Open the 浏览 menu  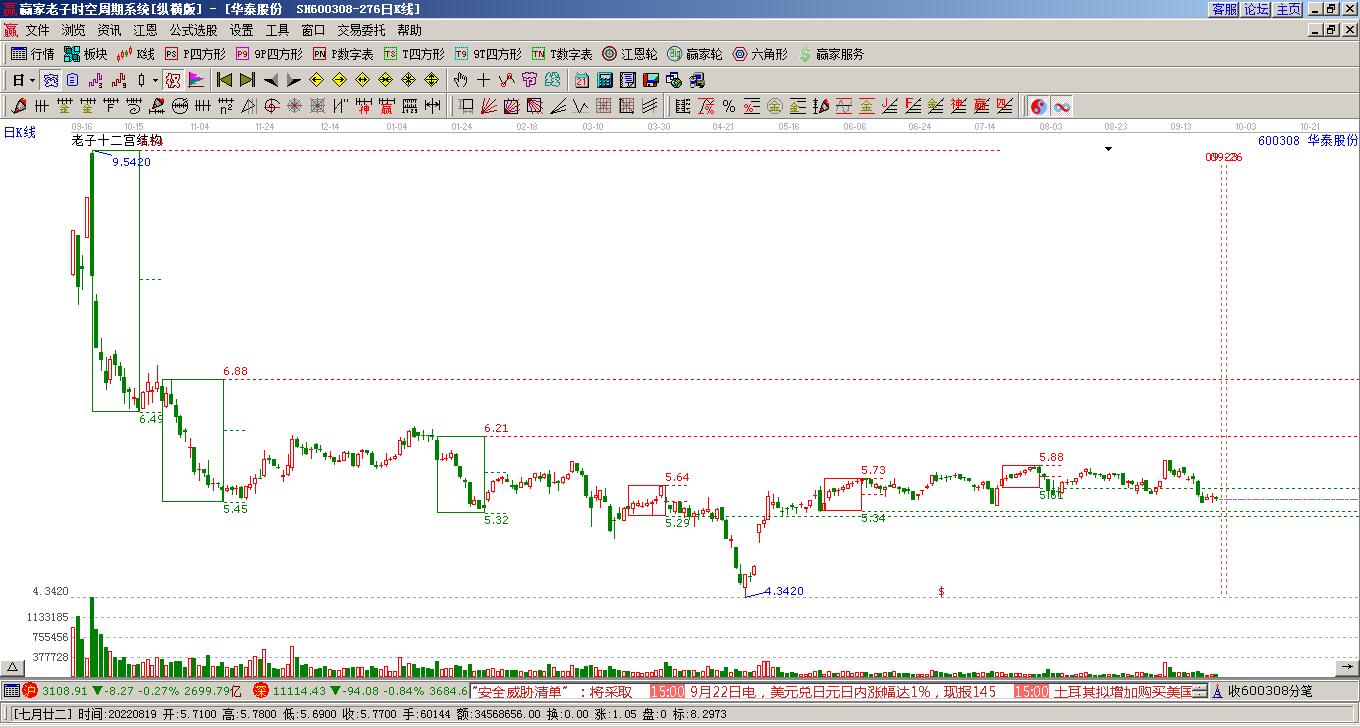coord(73,31)
